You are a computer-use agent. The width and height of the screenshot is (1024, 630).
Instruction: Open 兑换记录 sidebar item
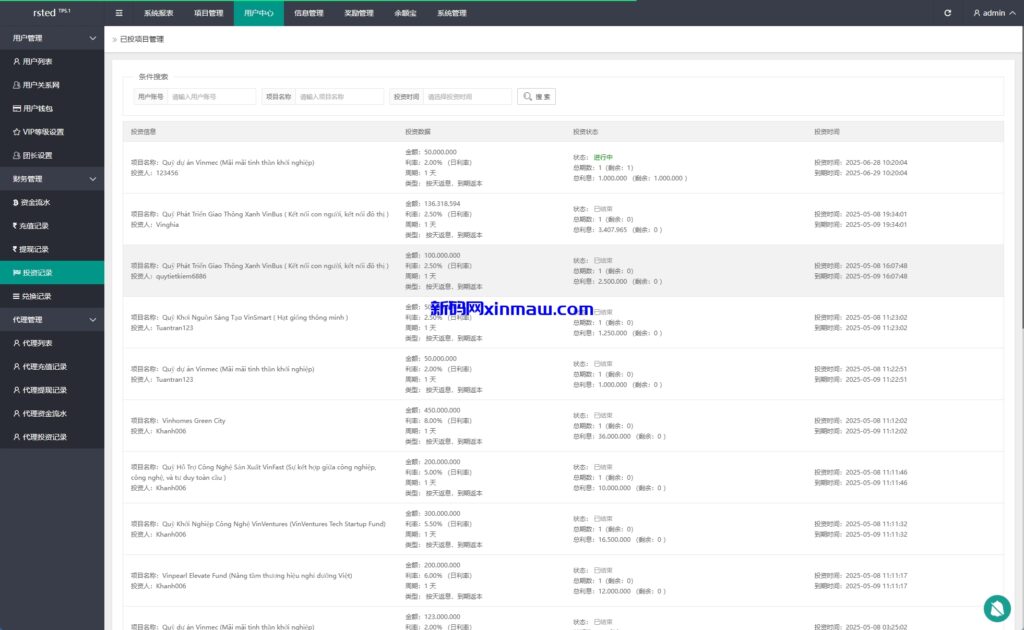click(36, 296)
